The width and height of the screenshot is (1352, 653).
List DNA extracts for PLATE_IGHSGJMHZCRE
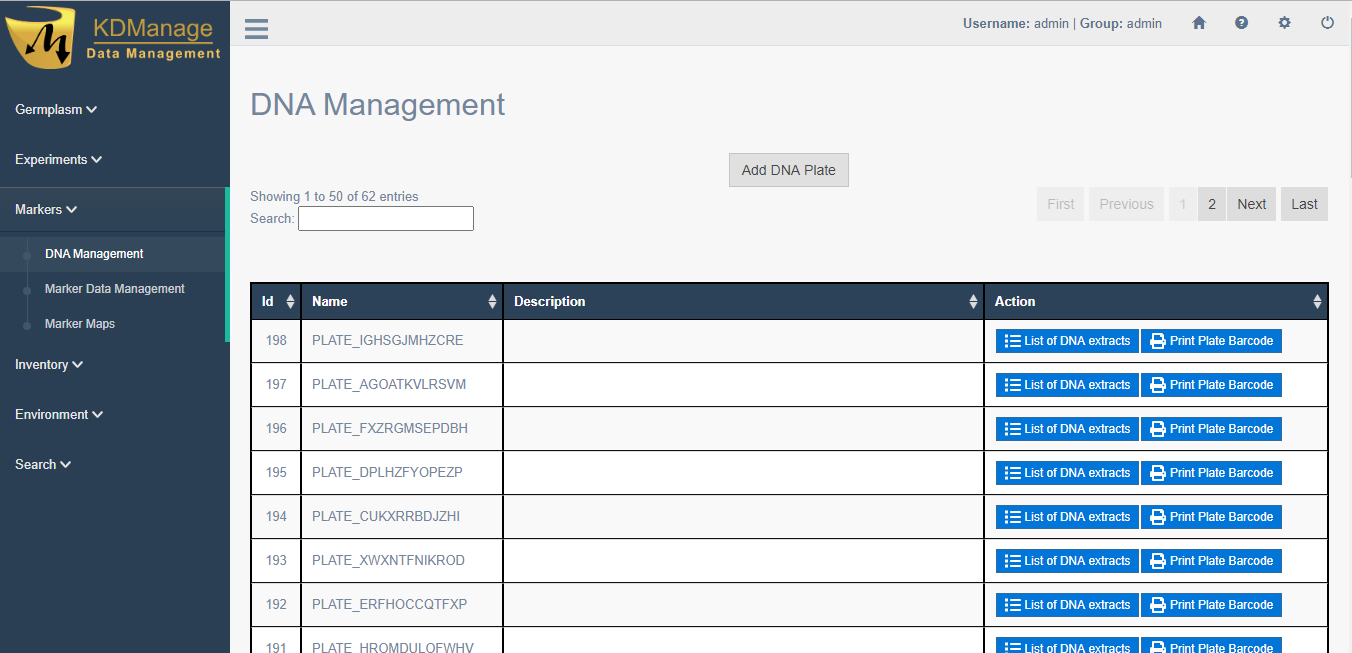1067,341
